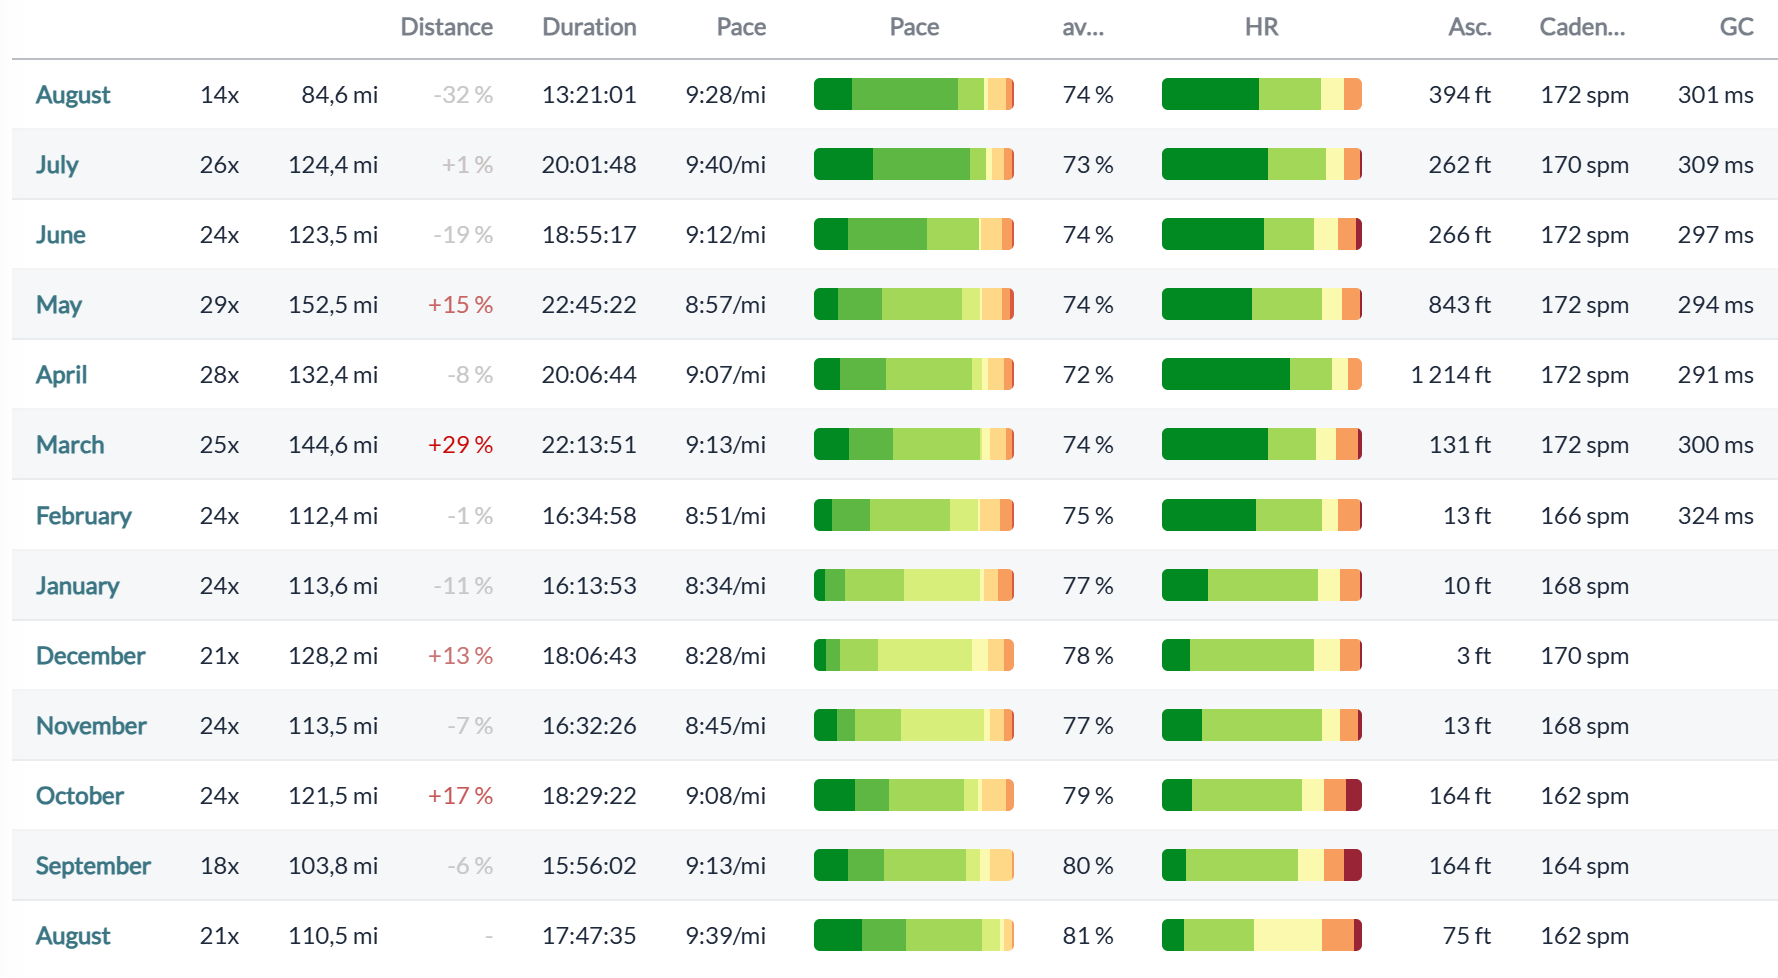
Task: Click October's HR zone distribution bar
Action: pyautogui.click(x=1262, y=795)
